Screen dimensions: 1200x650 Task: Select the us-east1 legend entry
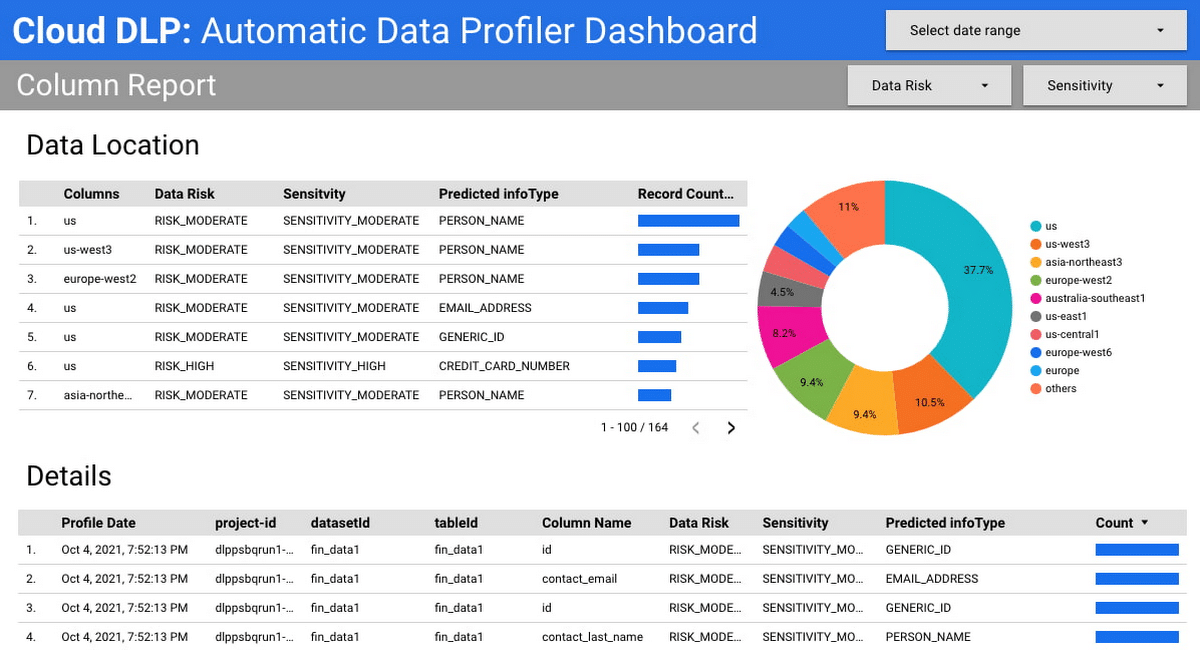[1059, 316]
